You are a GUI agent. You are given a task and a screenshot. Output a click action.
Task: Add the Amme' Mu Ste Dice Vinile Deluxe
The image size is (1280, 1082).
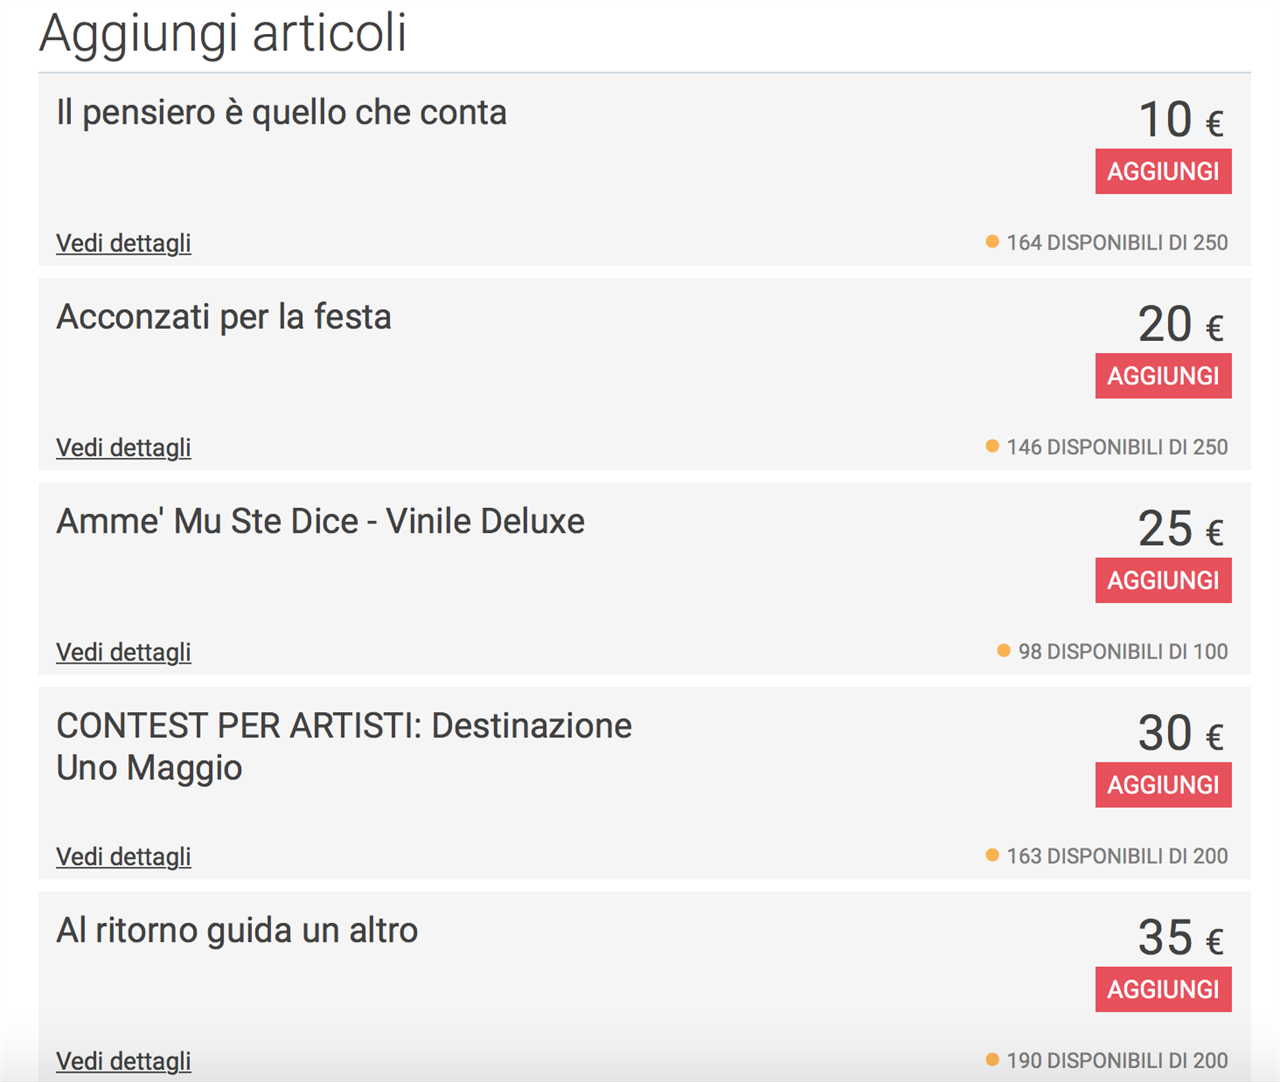[1163, 580]
